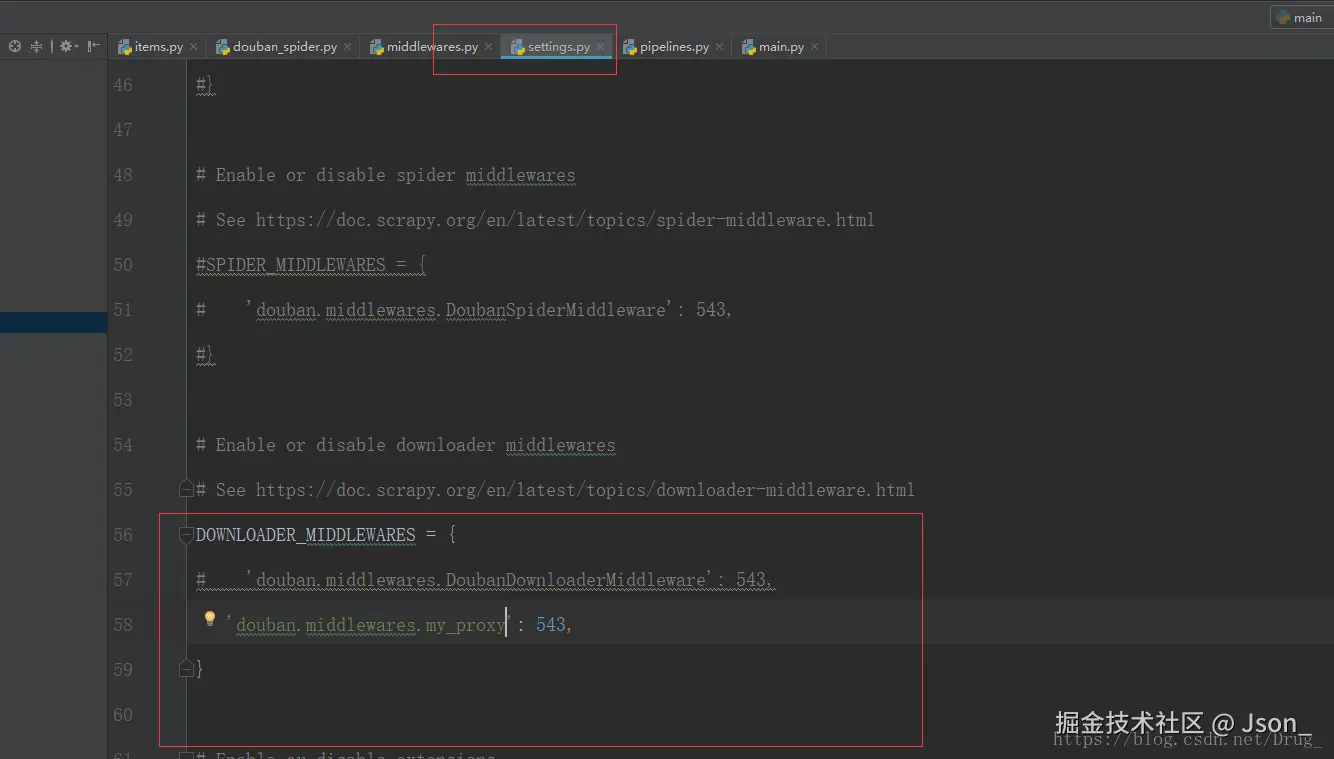Click the '#}' text on line 52
This screenshot has width=1334, height=759.
tap(205, 355)
